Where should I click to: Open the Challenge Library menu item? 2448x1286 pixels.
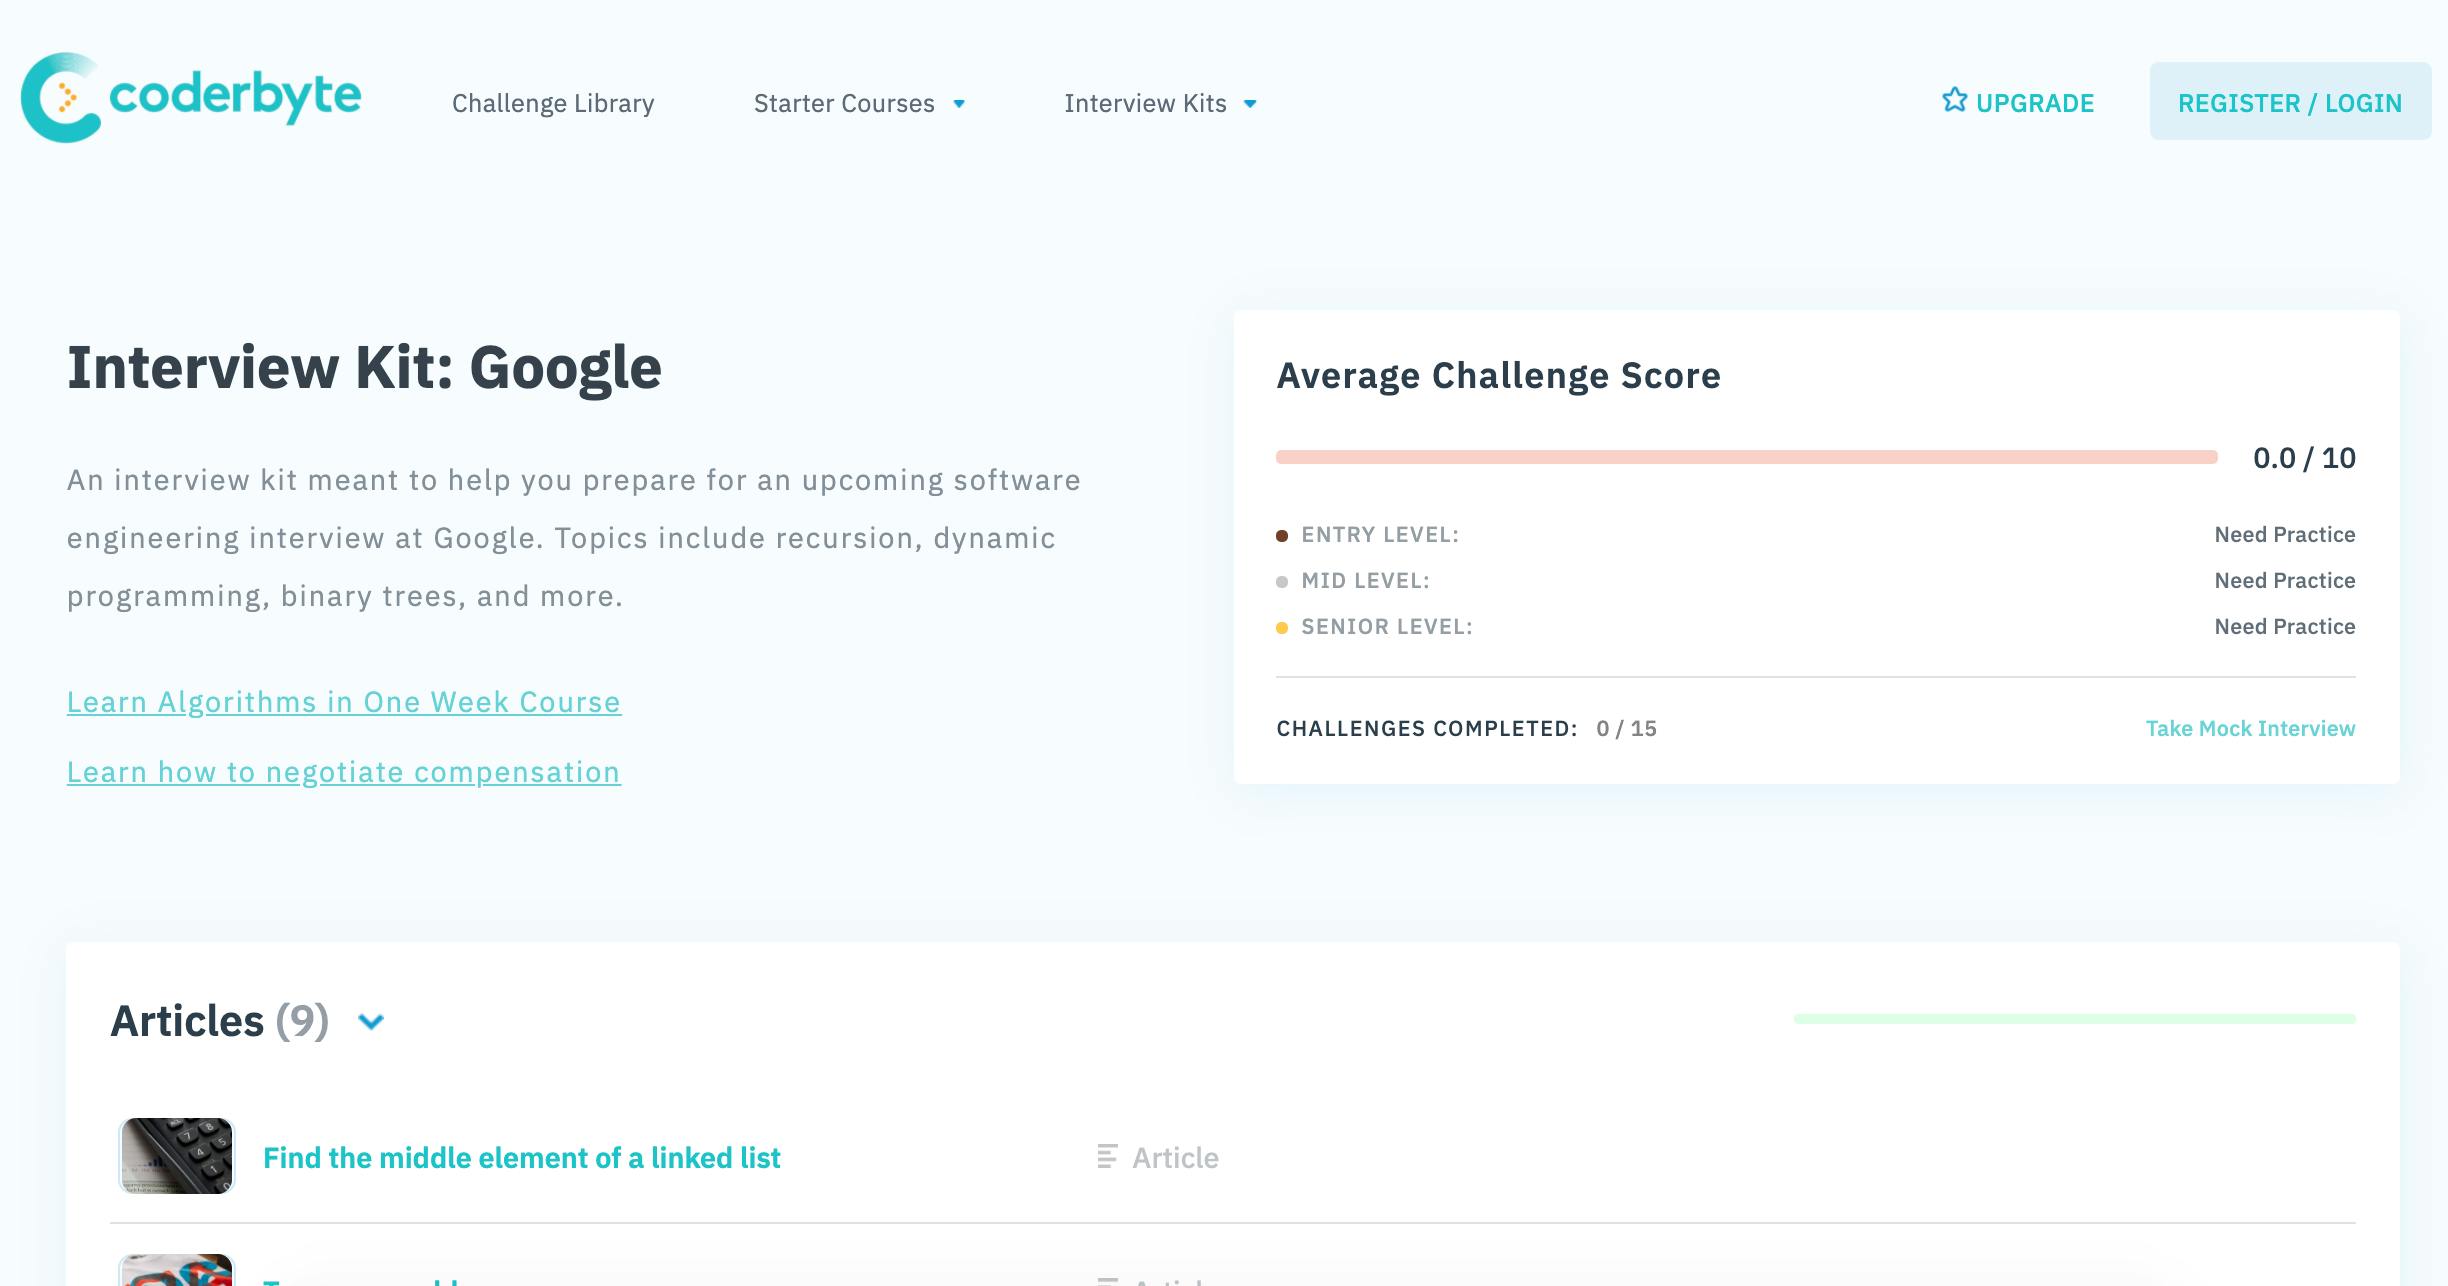coord(553,103)
